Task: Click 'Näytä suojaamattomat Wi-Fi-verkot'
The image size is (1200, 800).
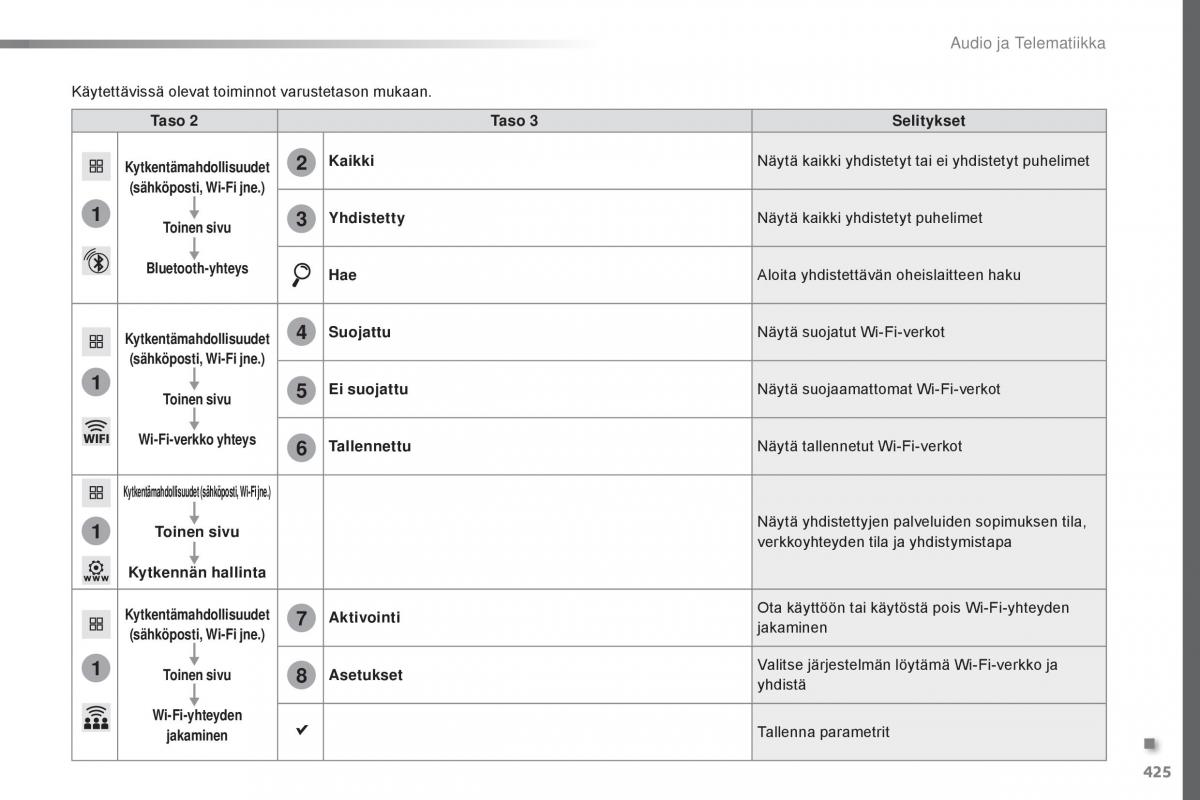Action: [879, 388]
